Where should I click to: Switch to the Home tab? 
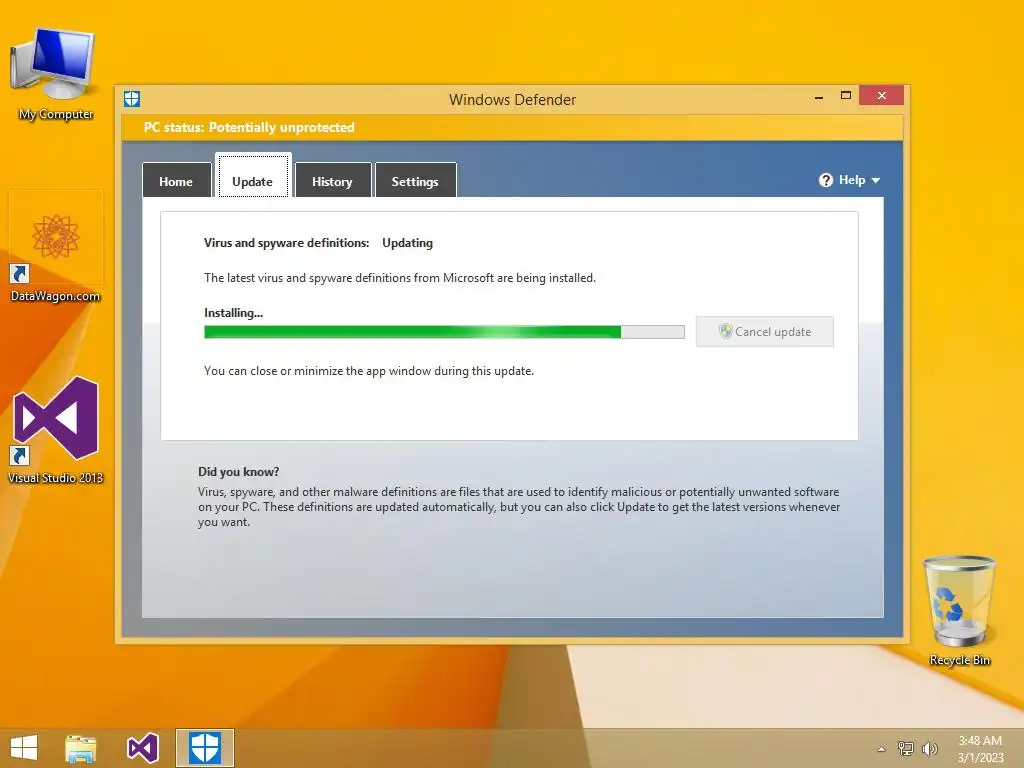pyautogui.click(x=176, y=180)
